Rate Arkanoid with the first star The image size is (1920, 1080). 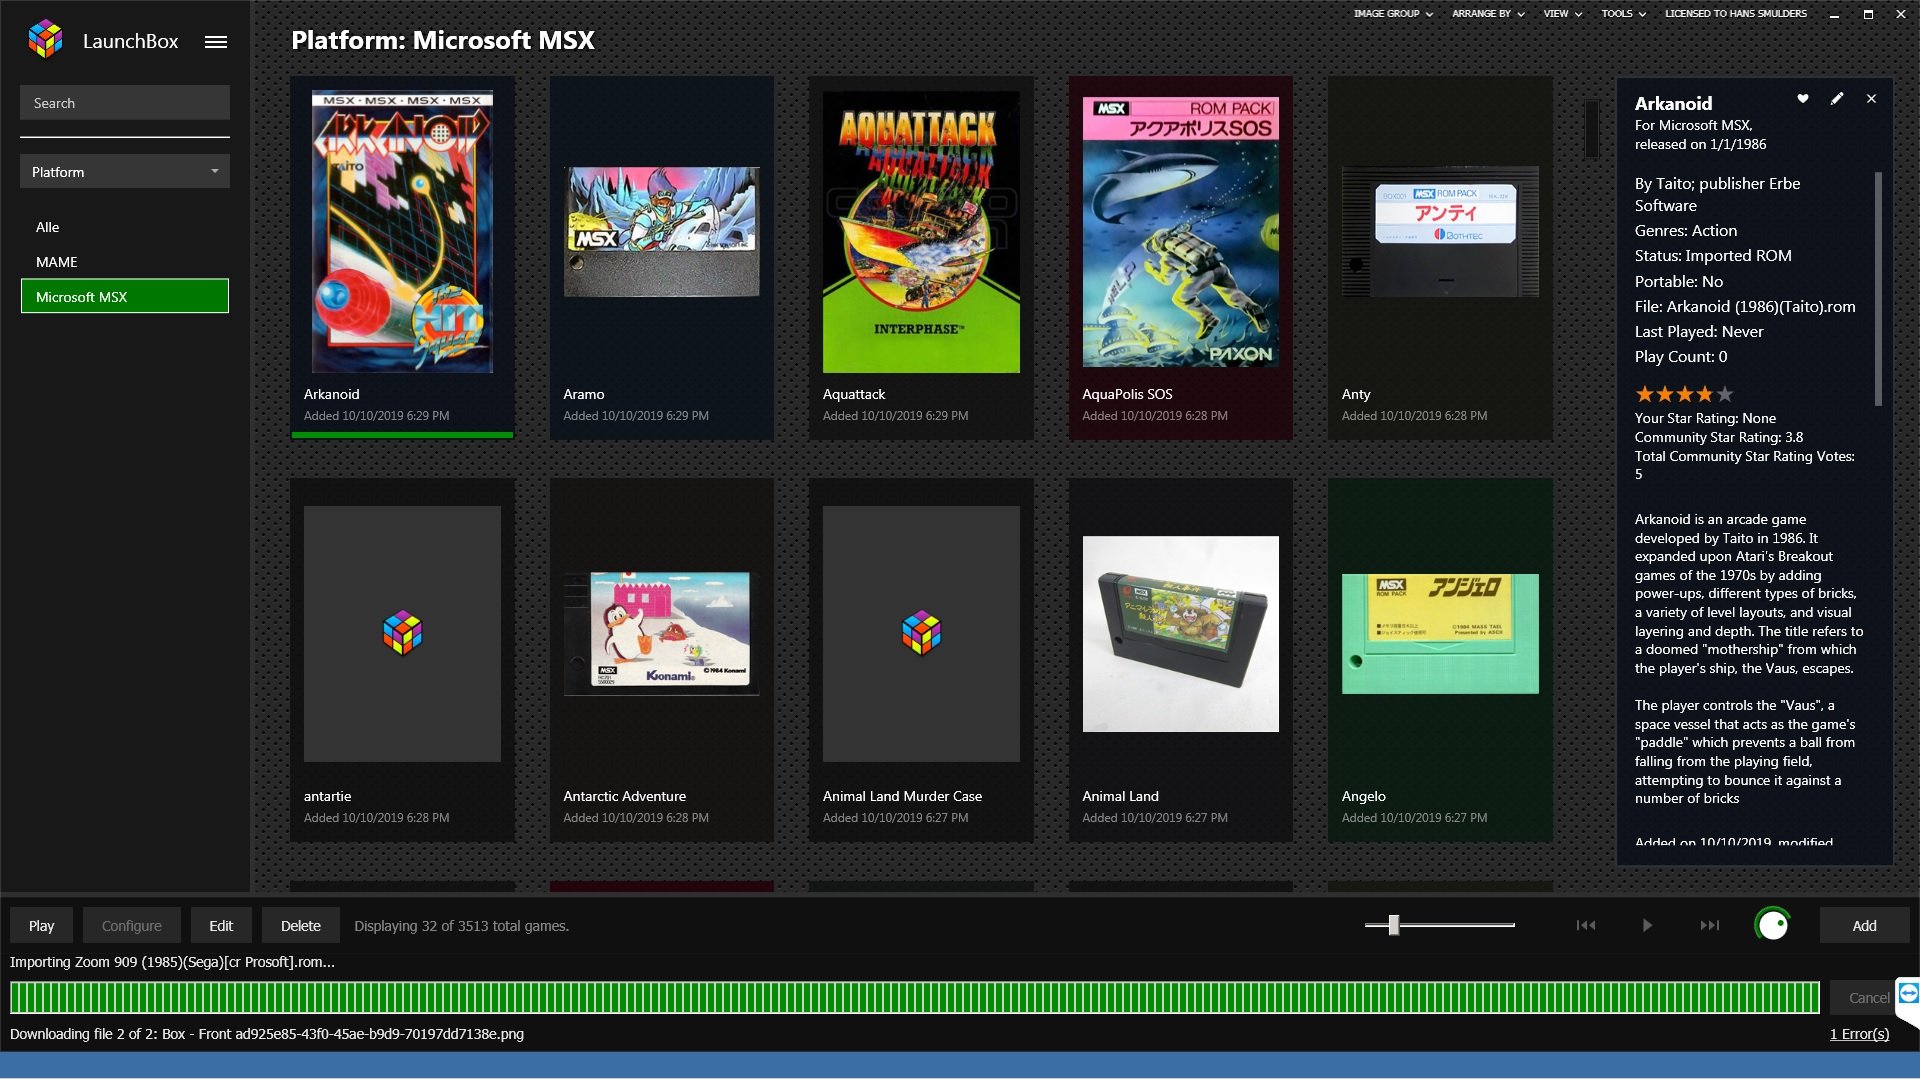pos(1644,394)
